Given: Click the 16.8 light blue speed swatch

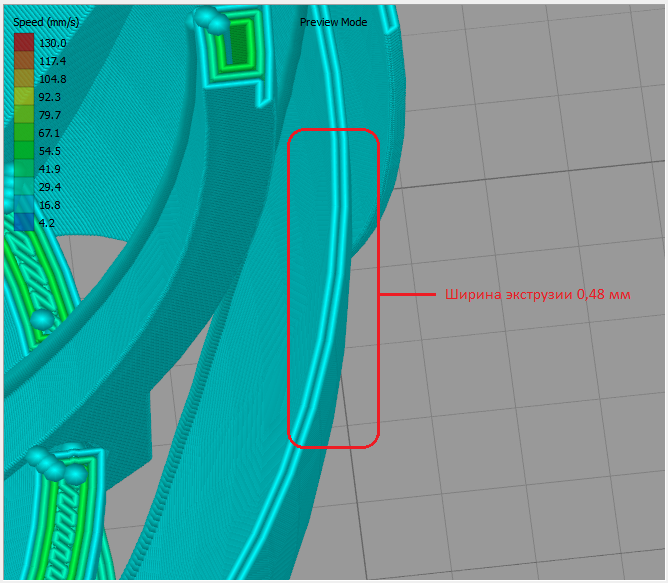Looking at the screenshot, I should [24, 204].
